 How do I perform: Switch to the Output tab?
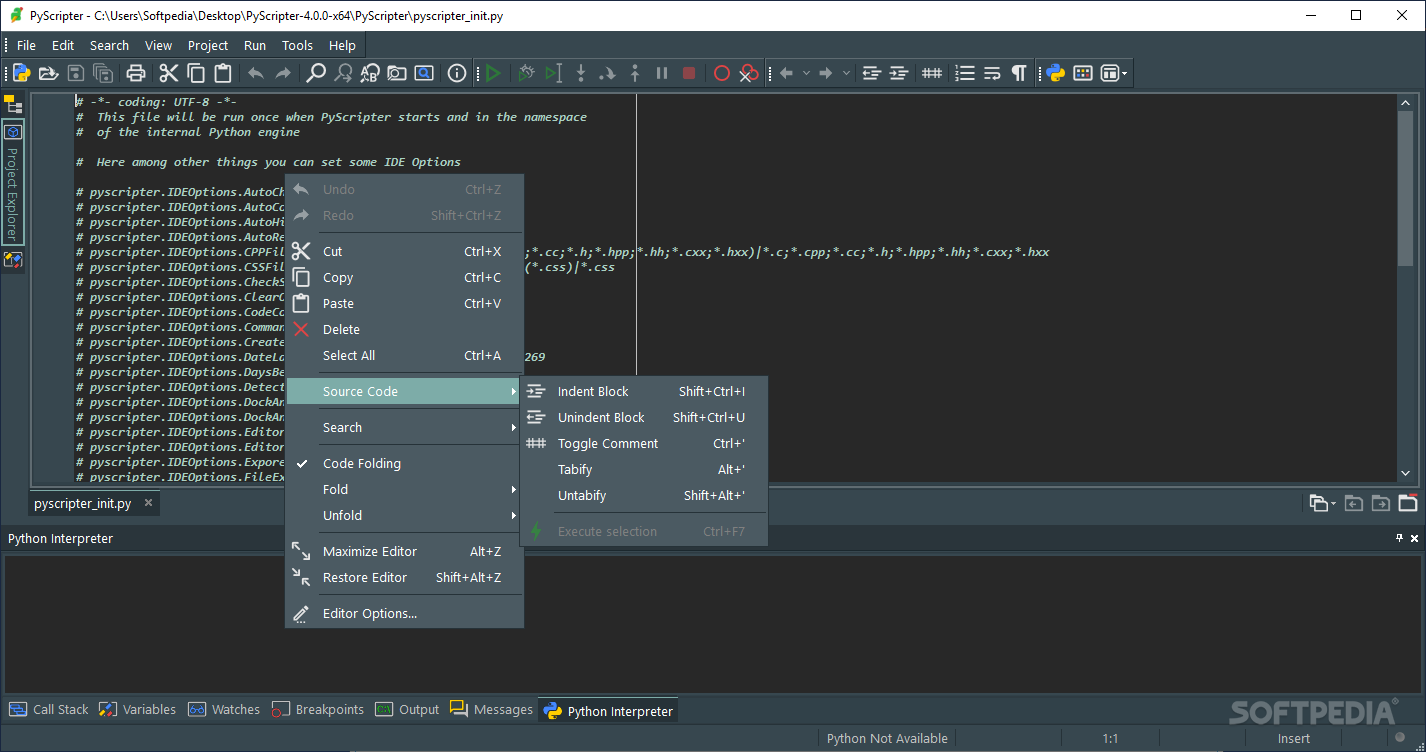[x=407, y=709]
